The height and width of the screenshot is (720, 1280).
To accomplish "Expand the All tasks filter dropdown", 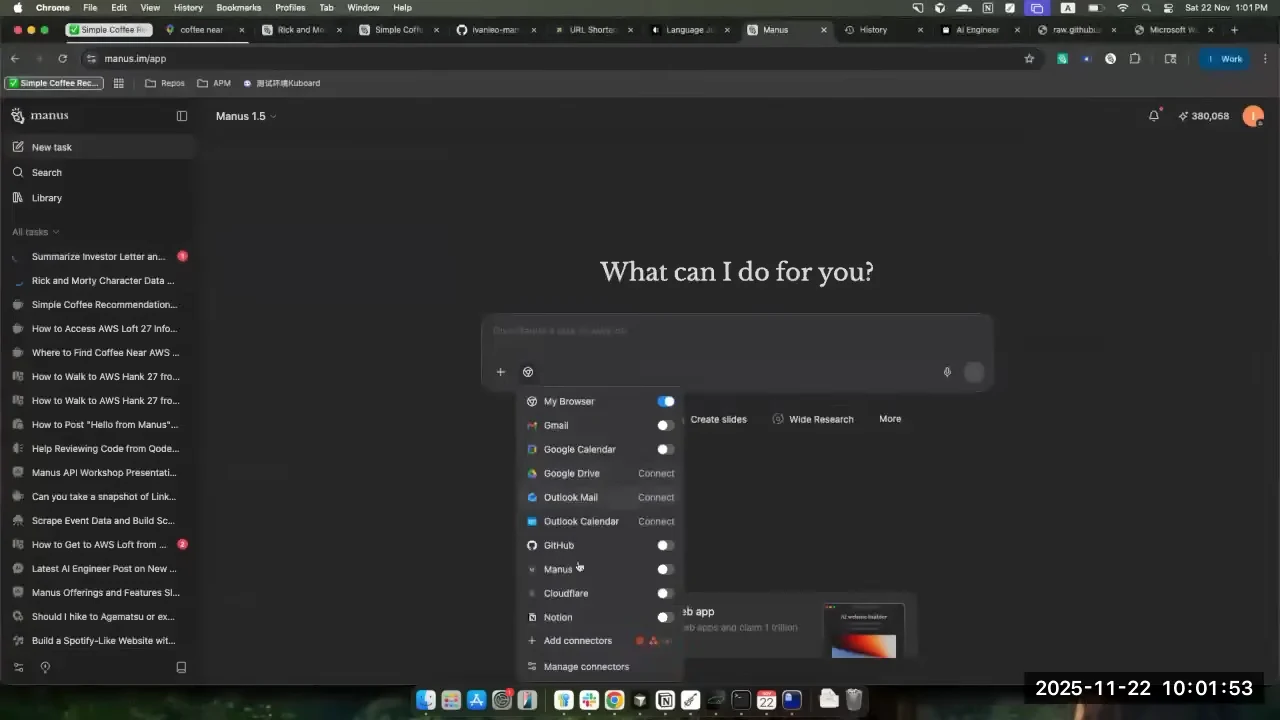I will [36, 232].
